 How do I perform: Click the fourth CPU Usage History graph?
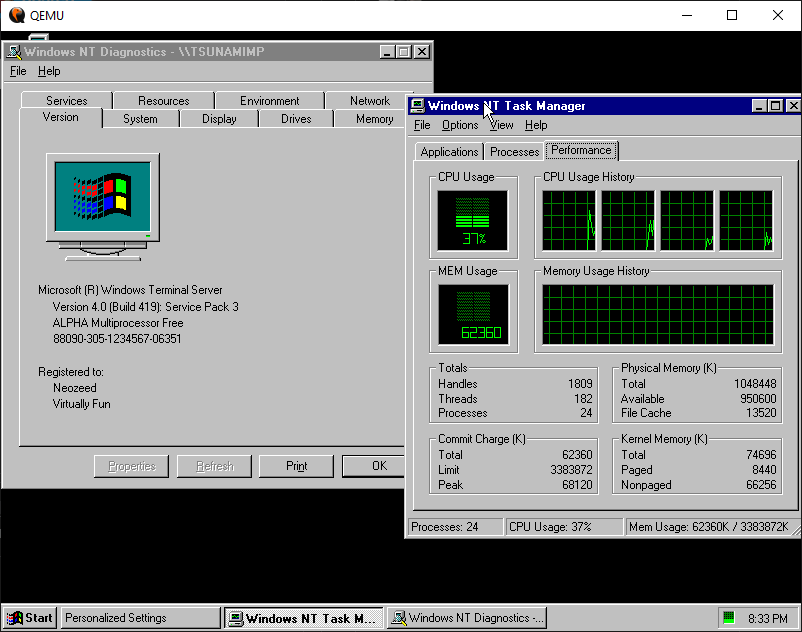click(746, 220)
